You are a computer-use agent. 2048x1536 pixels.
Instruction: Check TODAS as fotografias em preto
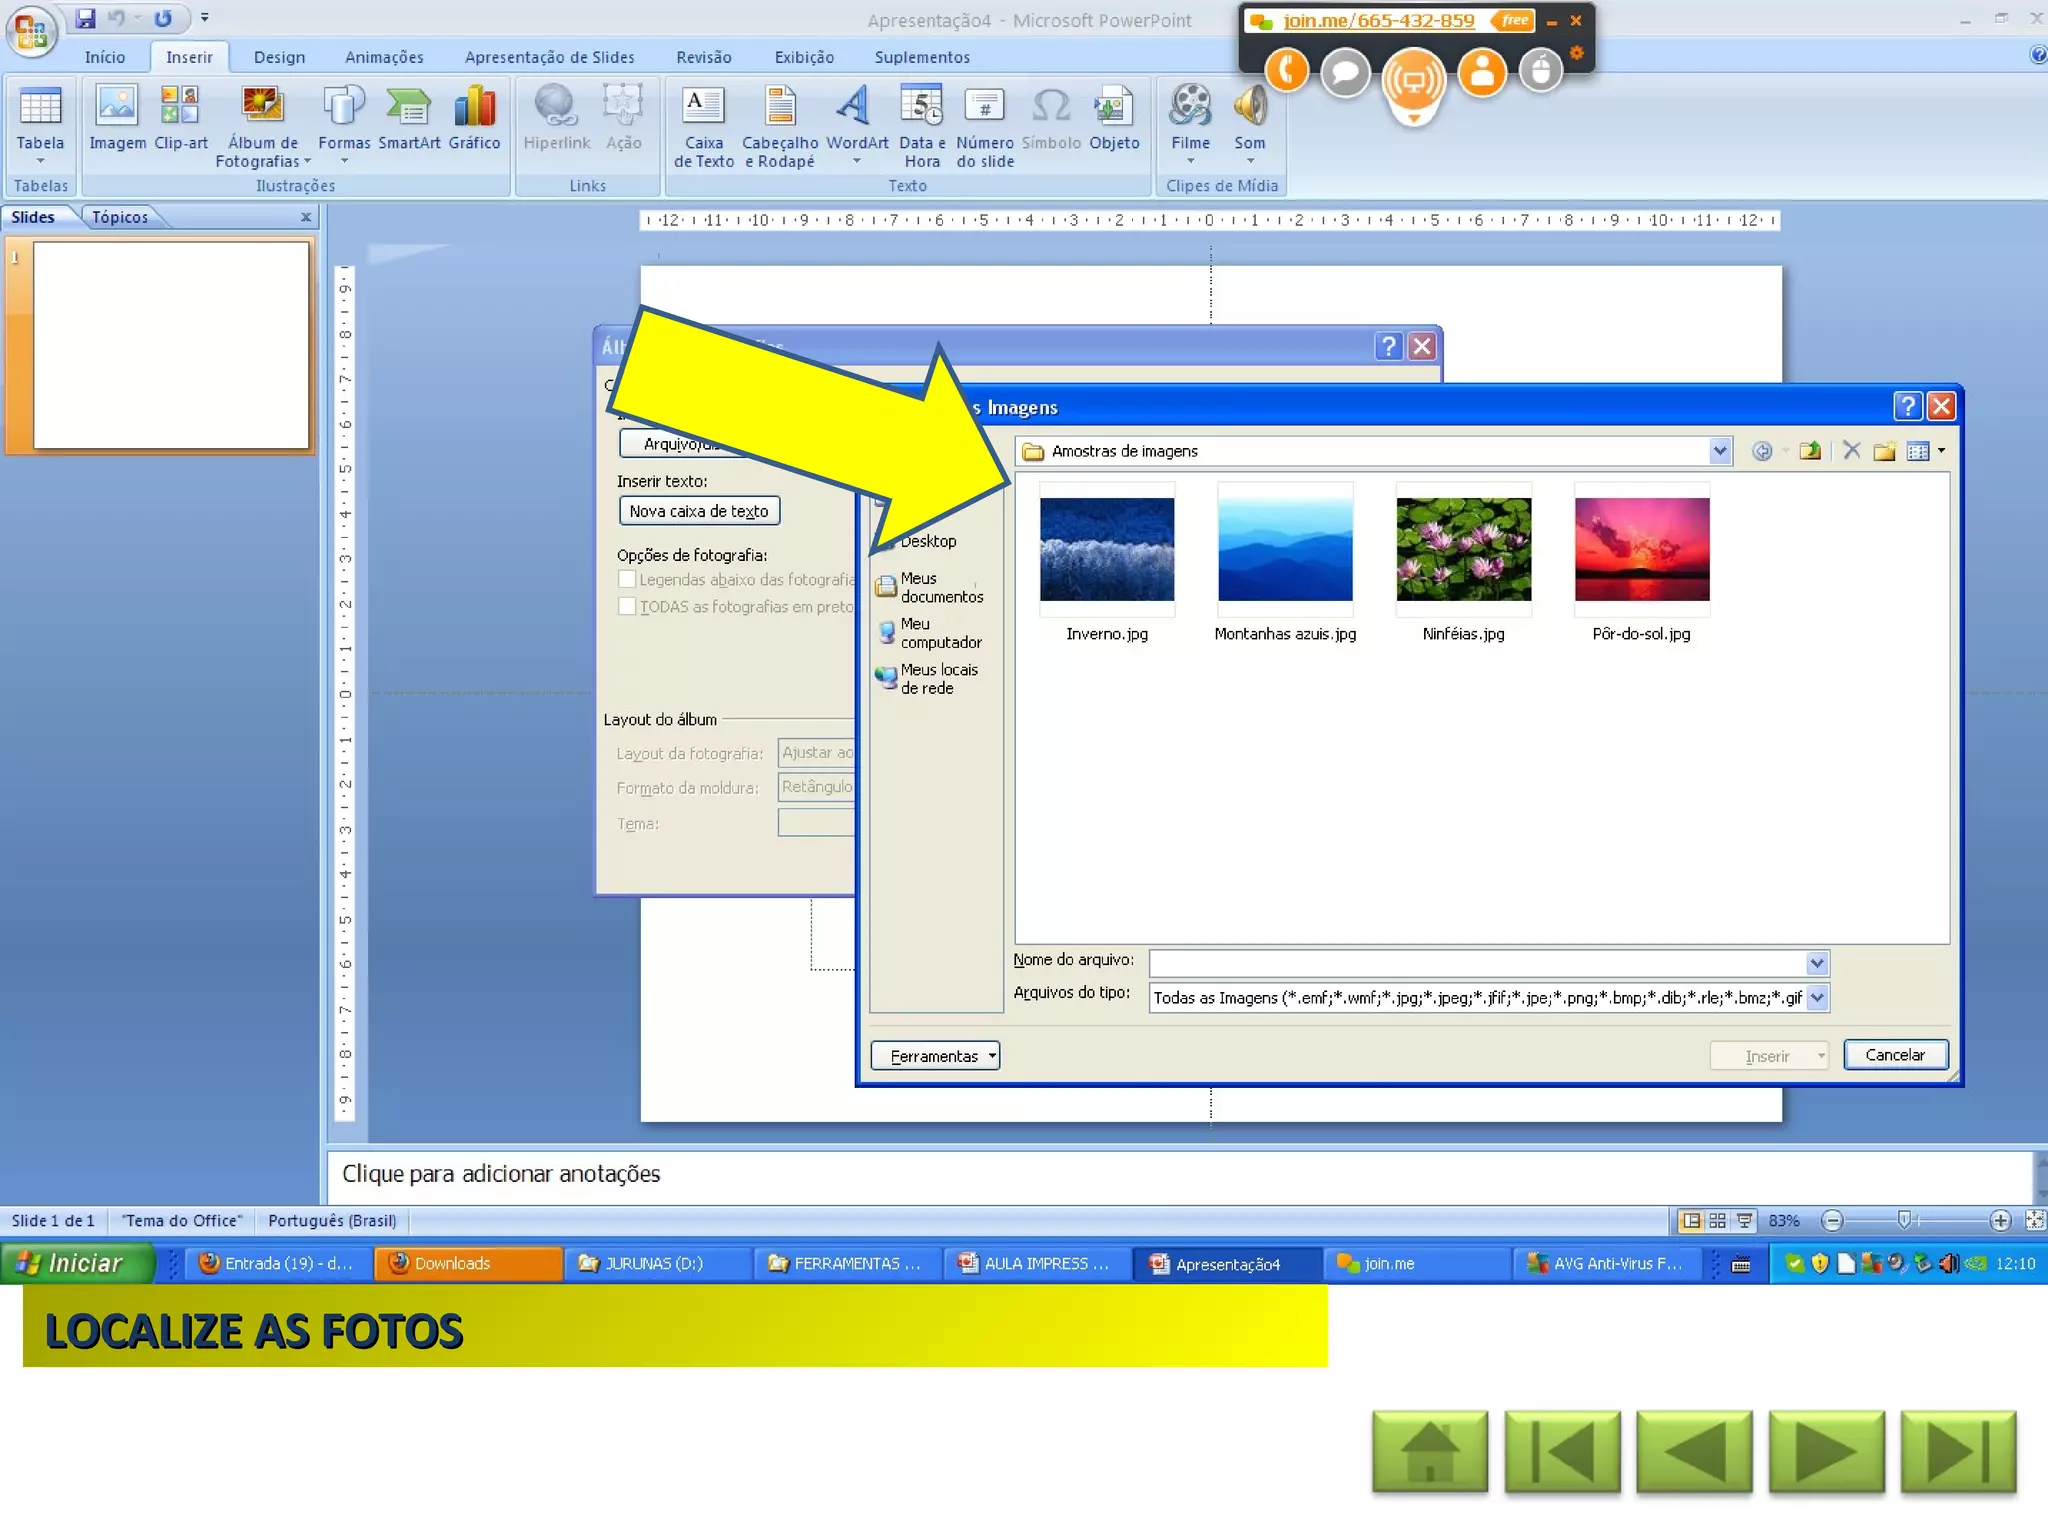click(627, 606)
